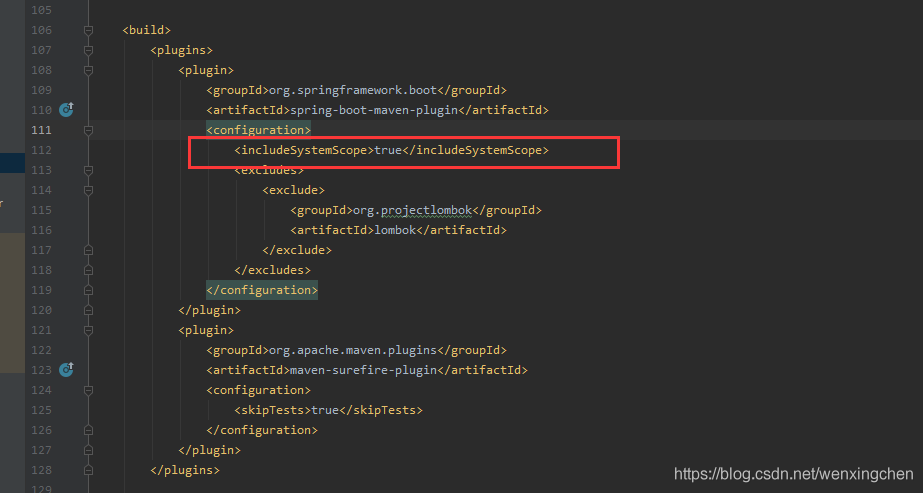Click the gutter icon on line 123
This screenshot has height=493, width=923.
tap(67, 369)
